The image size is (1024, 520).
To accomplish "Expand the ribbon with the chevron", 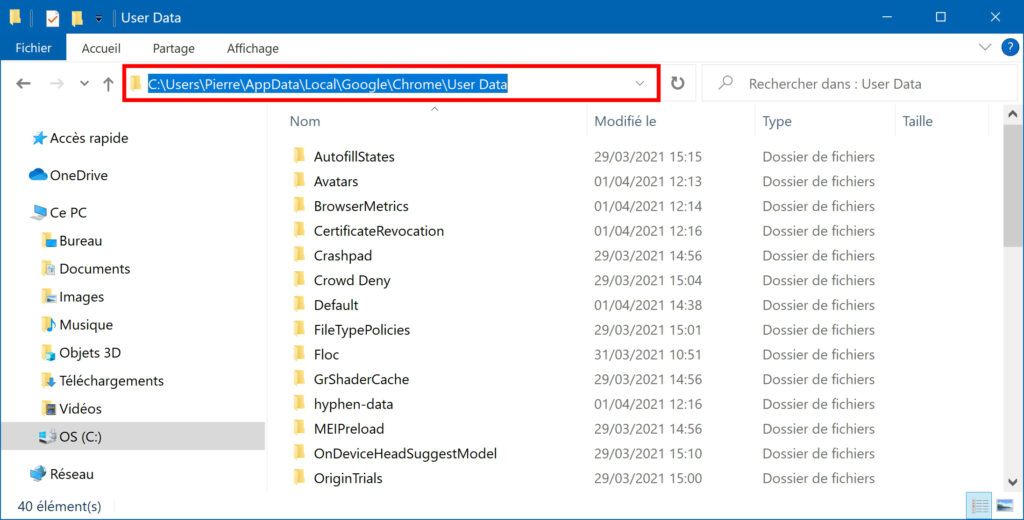I will point(985,47).
